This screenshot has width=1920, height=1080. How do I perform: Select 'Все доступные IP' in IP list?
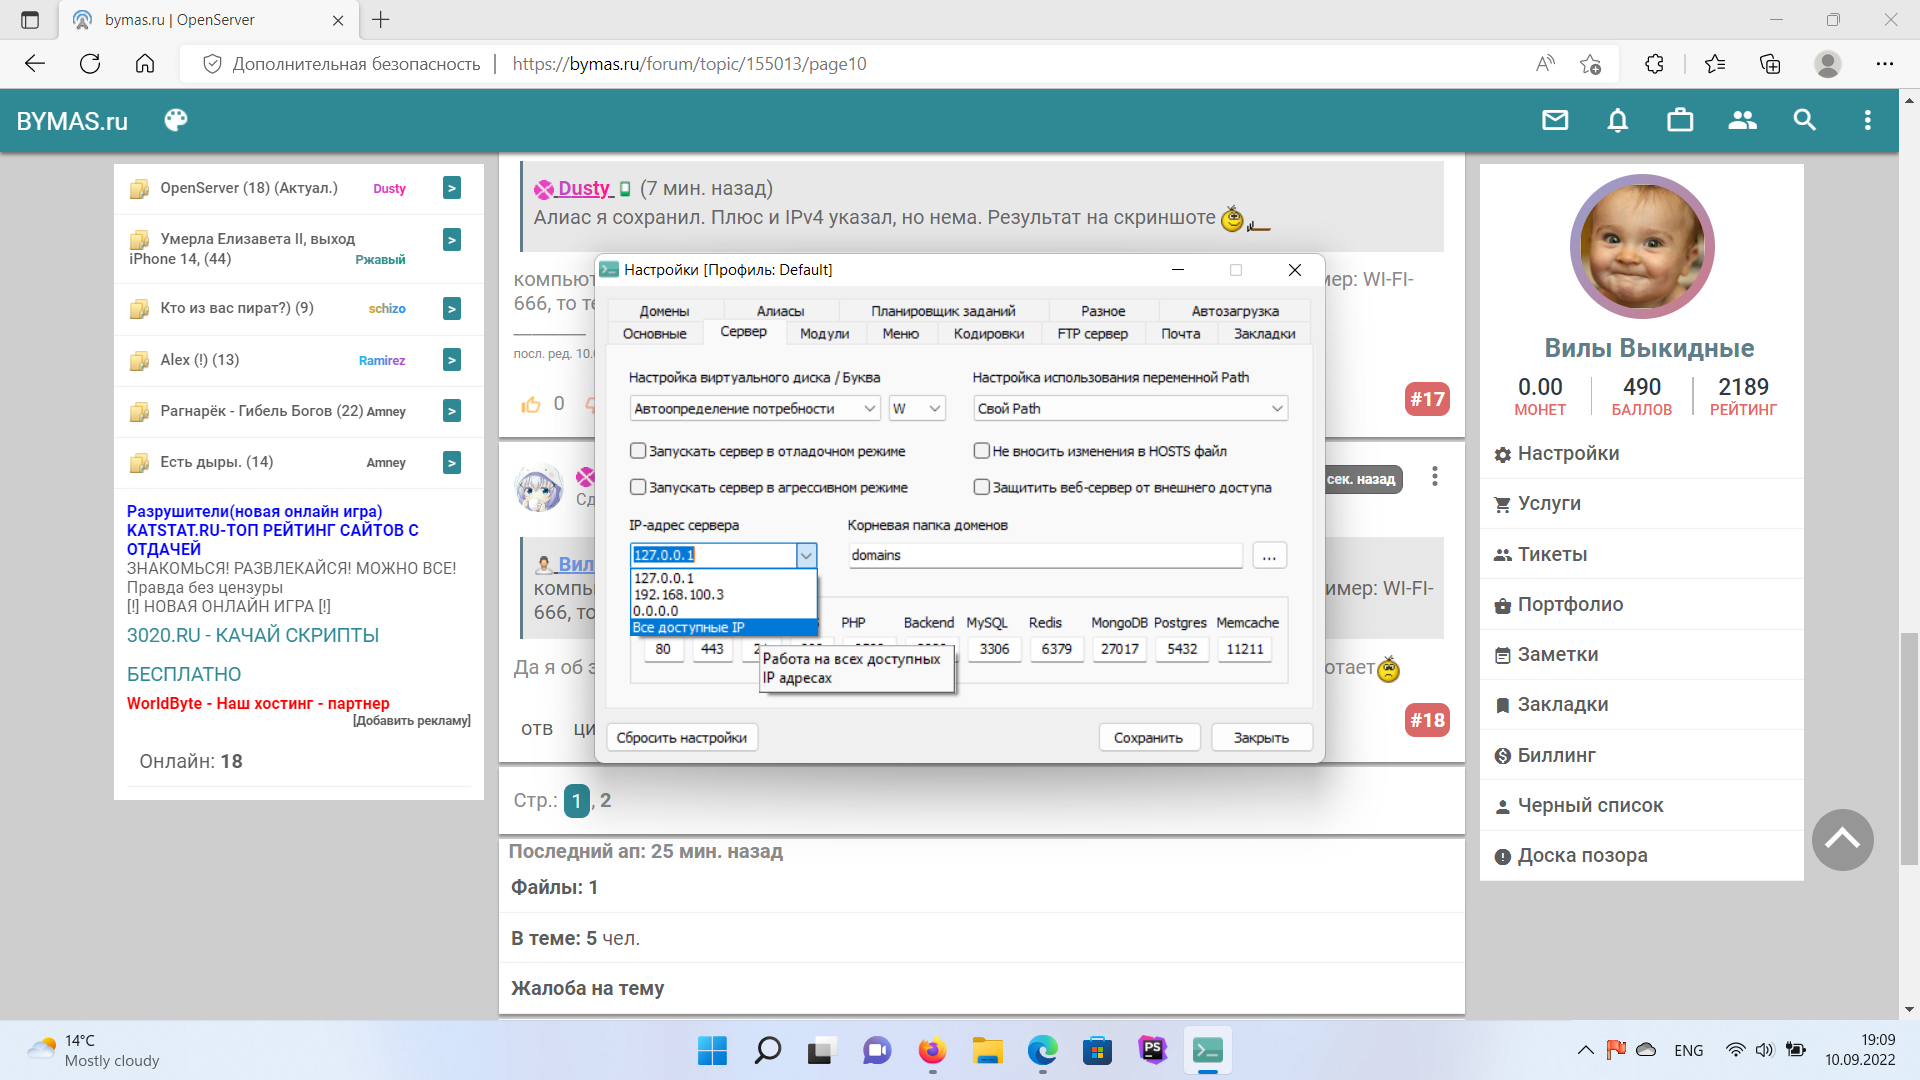coord(688,628)
